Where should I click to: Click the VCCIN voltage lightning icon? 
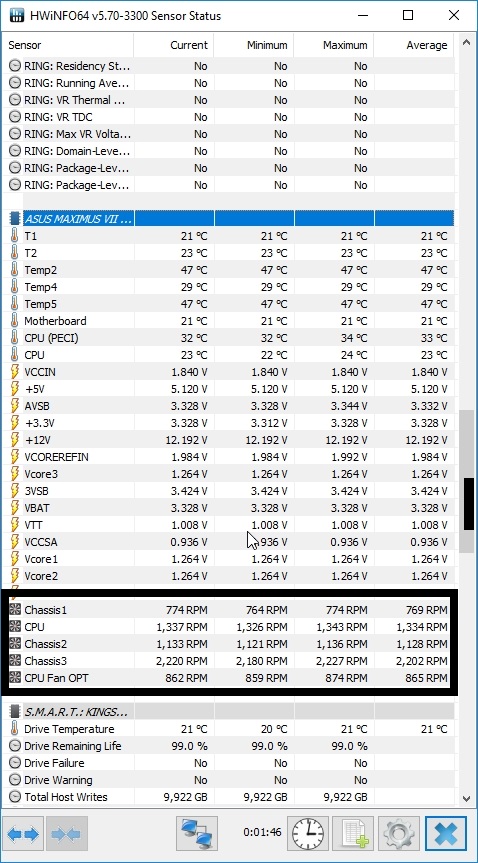(x=15, y=372)
